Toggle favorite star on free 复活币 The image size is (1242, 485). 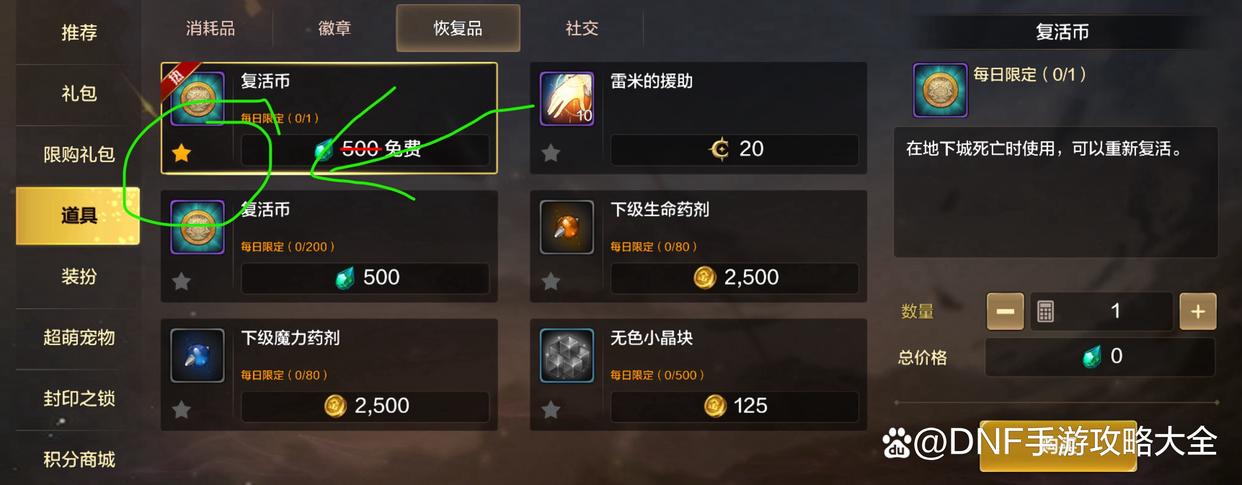[x=181, y=153]
